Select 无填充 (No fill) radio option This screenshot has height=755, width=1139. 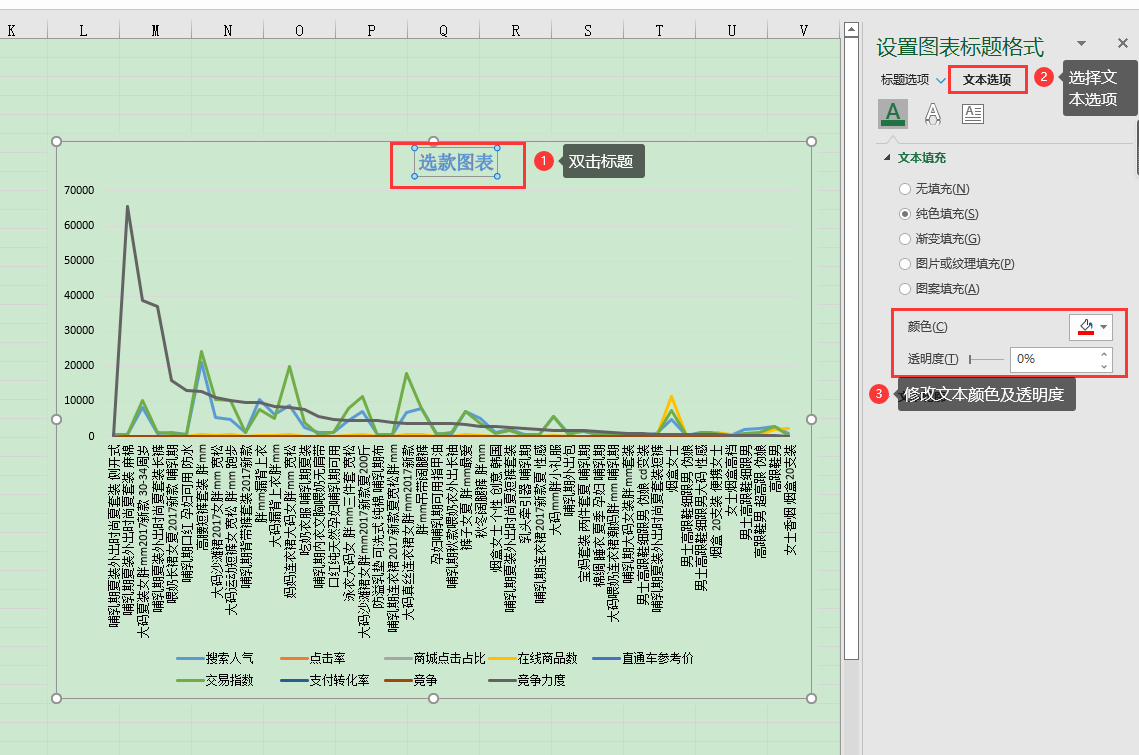pos(905,189)
